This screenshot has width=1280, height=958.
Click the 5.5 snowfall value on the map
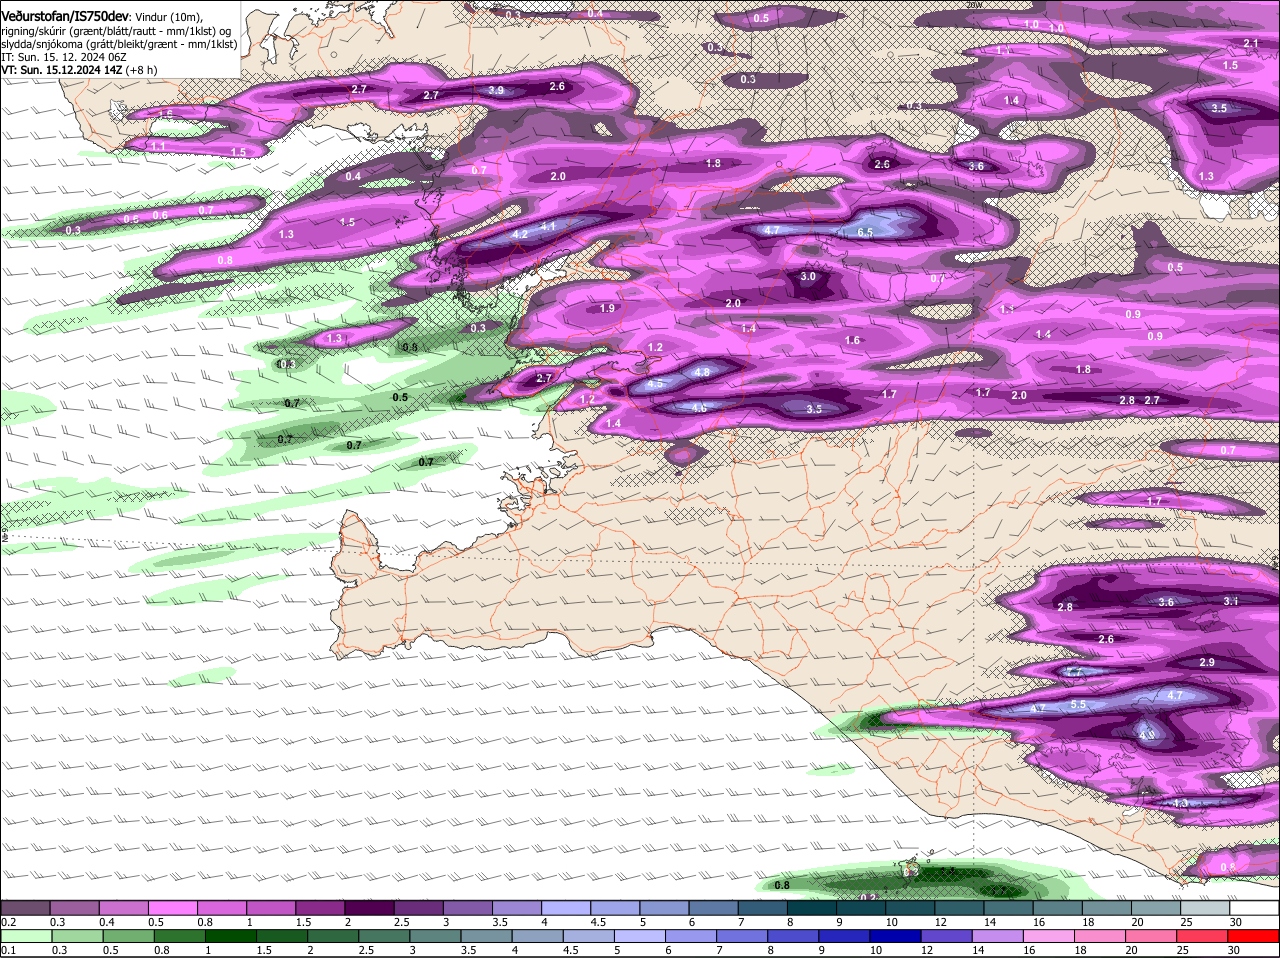(x=1078, y=705)
